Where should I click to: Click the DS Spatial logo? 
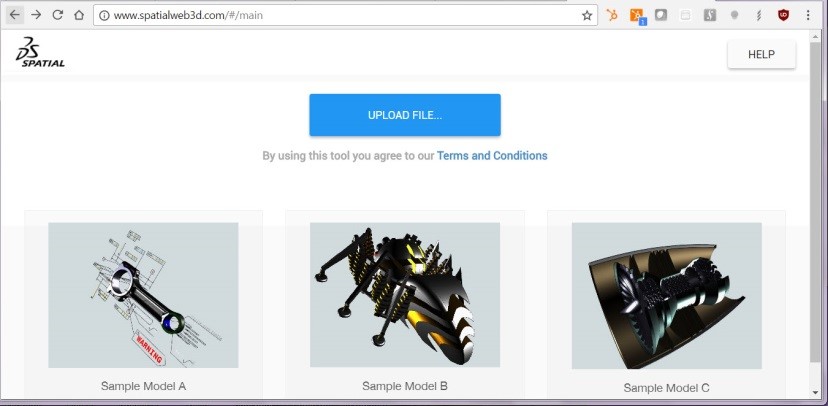(40, 54)
